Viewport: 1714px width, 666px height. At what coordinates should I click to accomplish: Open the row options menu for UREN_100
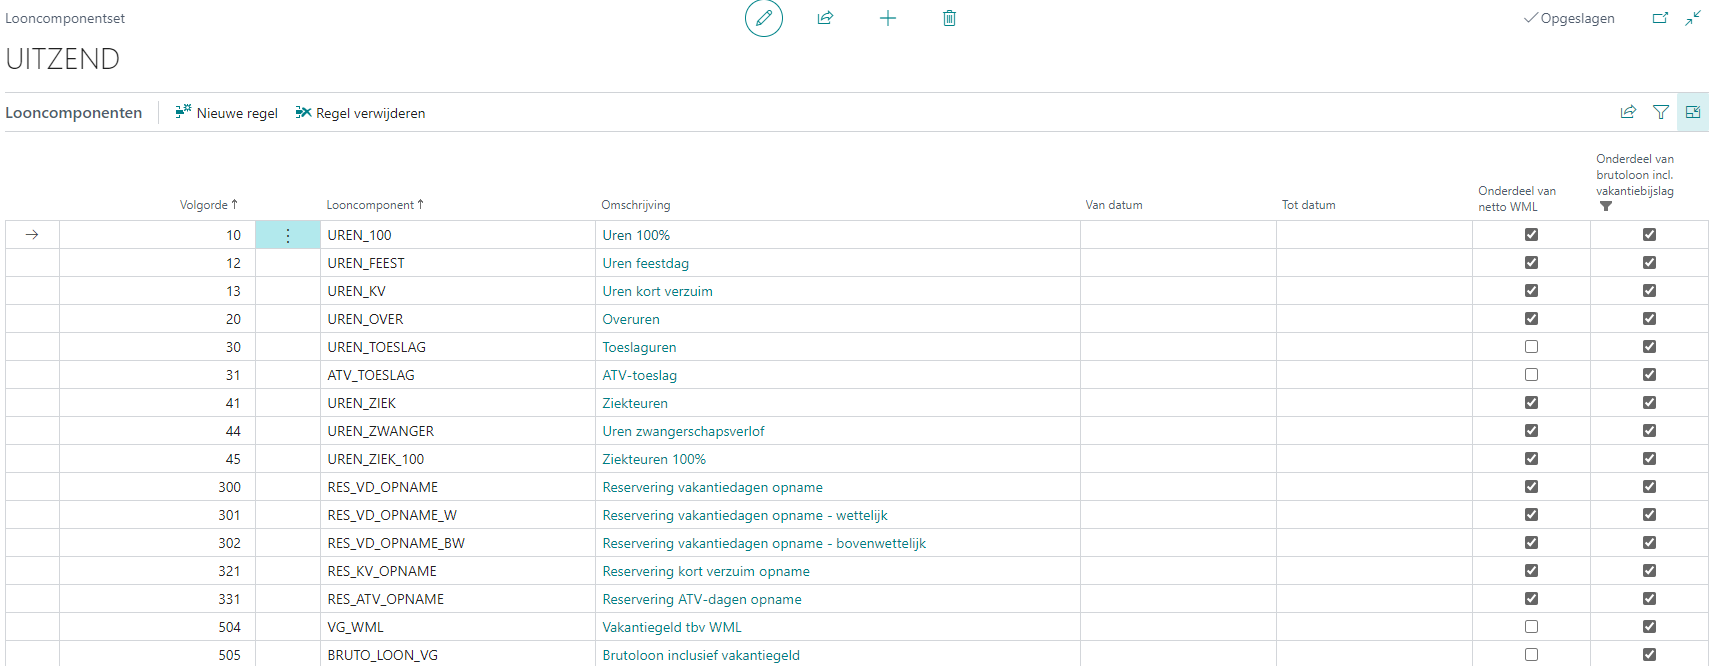288,235
